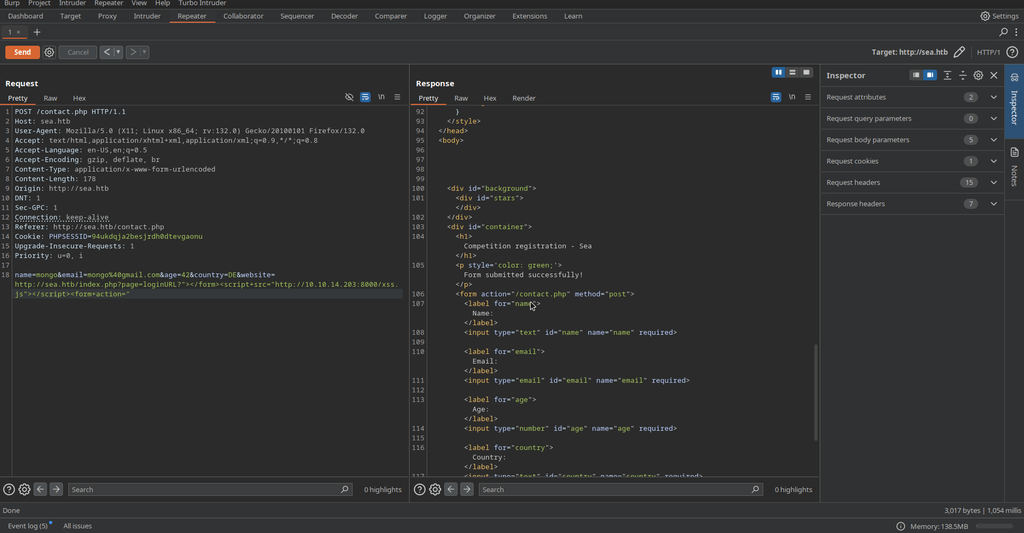Open Inspector settings gear
The height and width of the screenshot is (533, 1024).
[978, 75]
